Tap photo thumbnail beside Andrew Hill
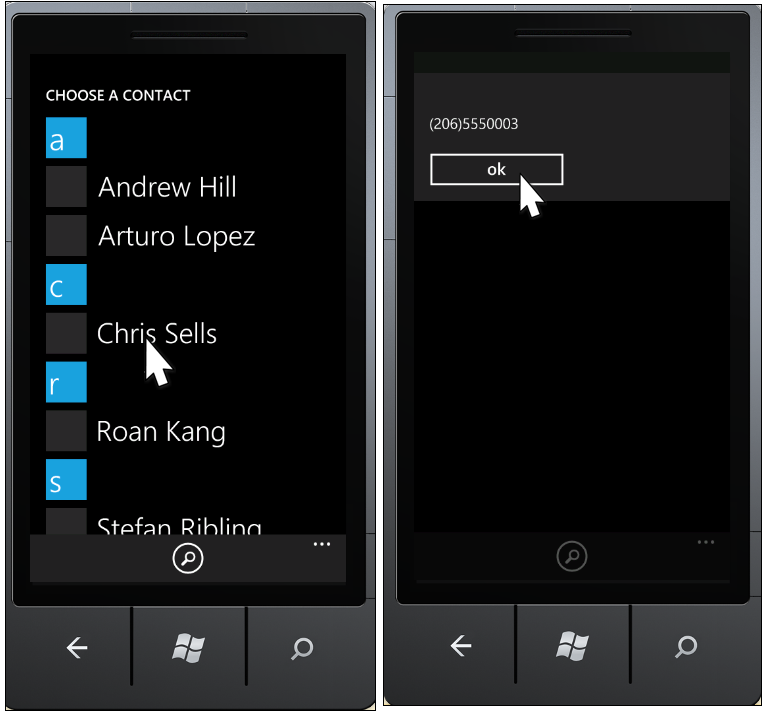 (x=66, y=187)
